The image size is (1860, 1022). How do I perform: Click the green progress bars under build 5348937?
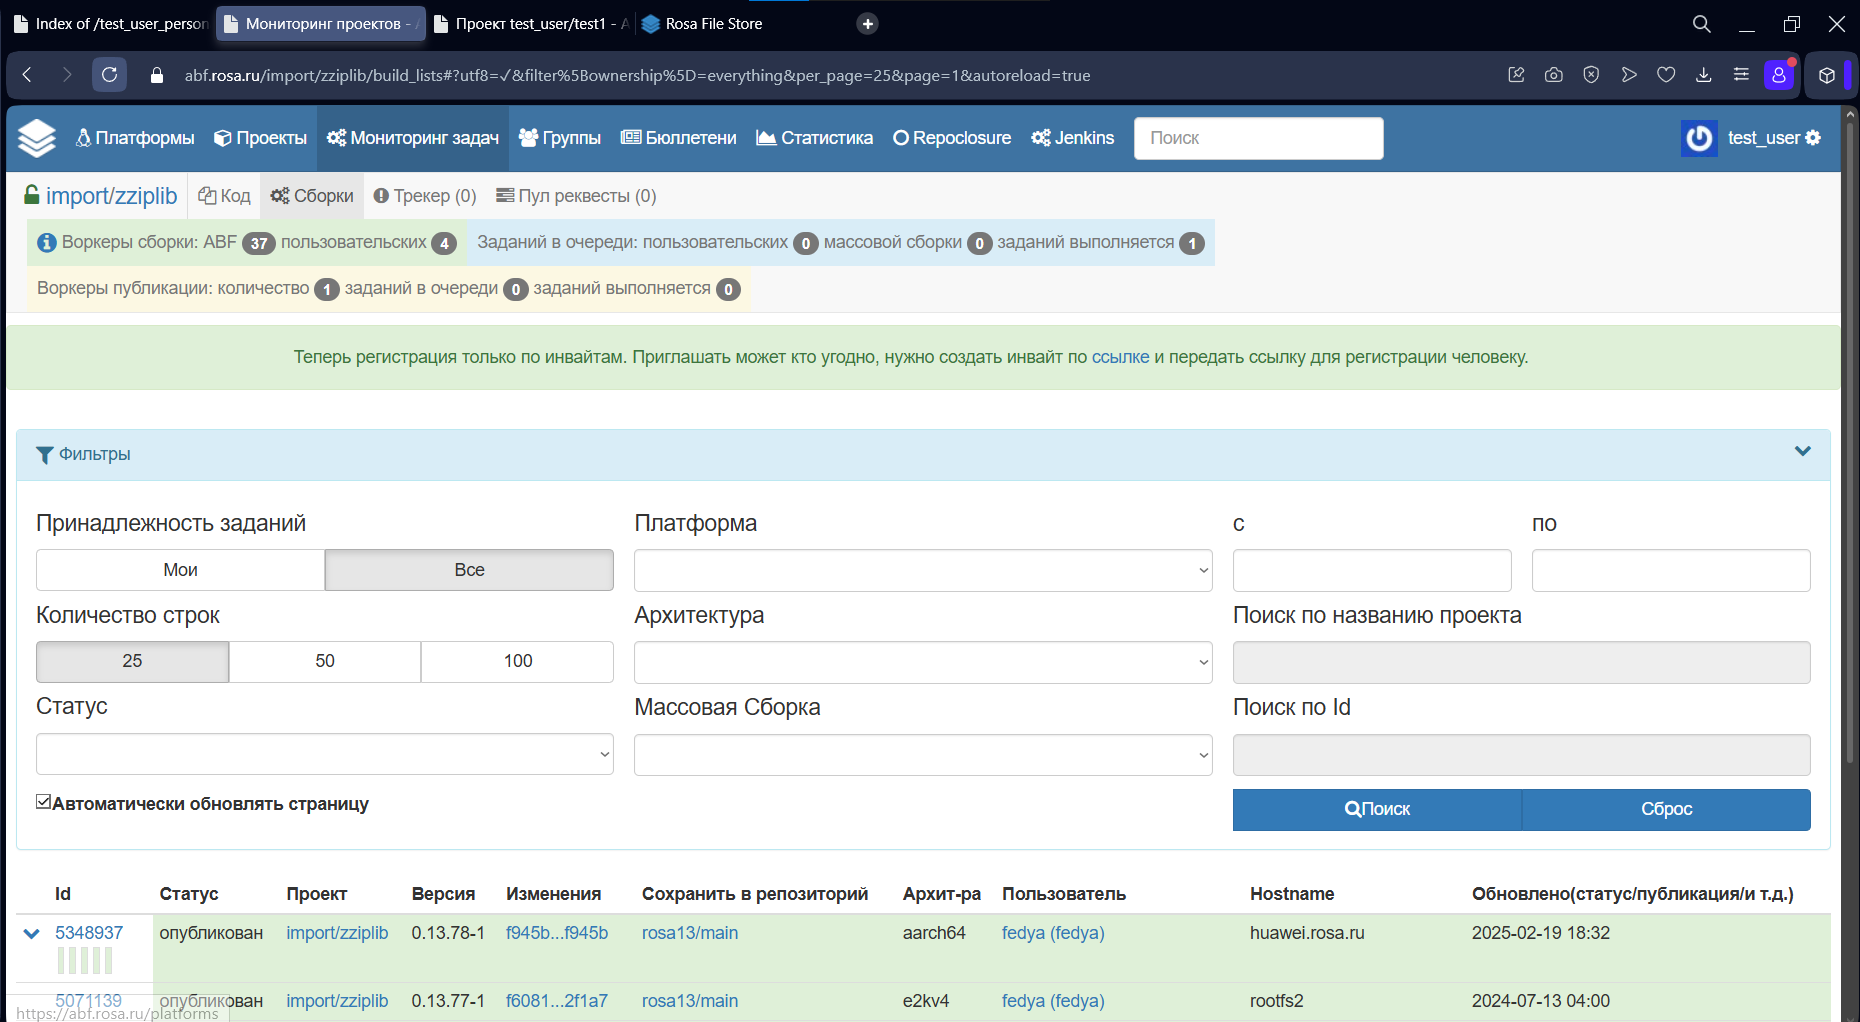tap(85, 961)
